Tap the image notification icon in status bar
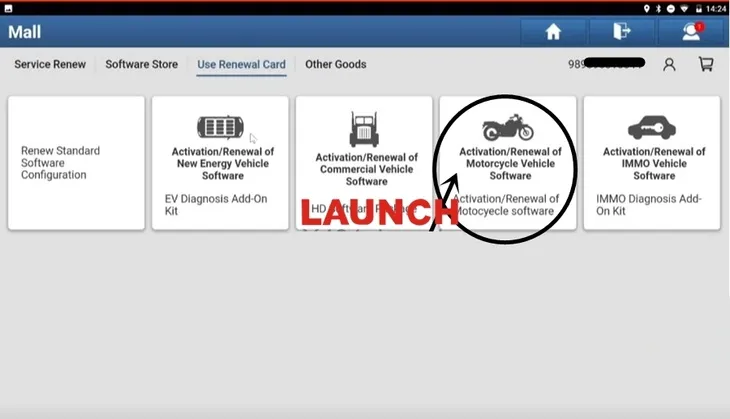730x419 pixels. pos(8,8)
